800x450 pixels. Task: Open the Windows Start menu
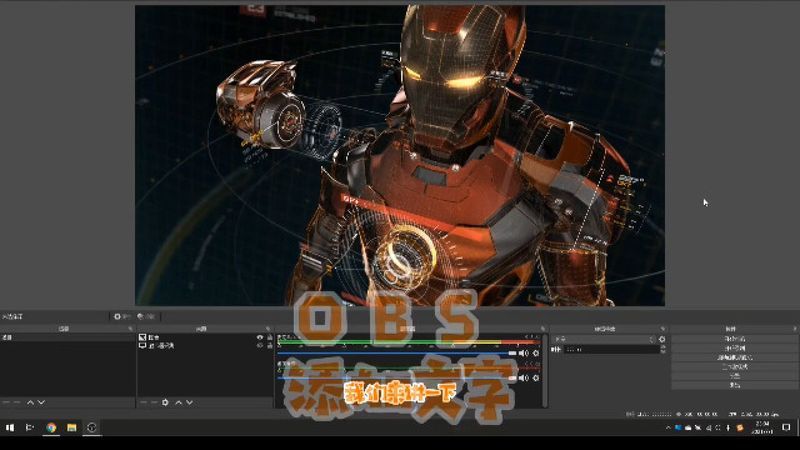click(x=10, y=428)
